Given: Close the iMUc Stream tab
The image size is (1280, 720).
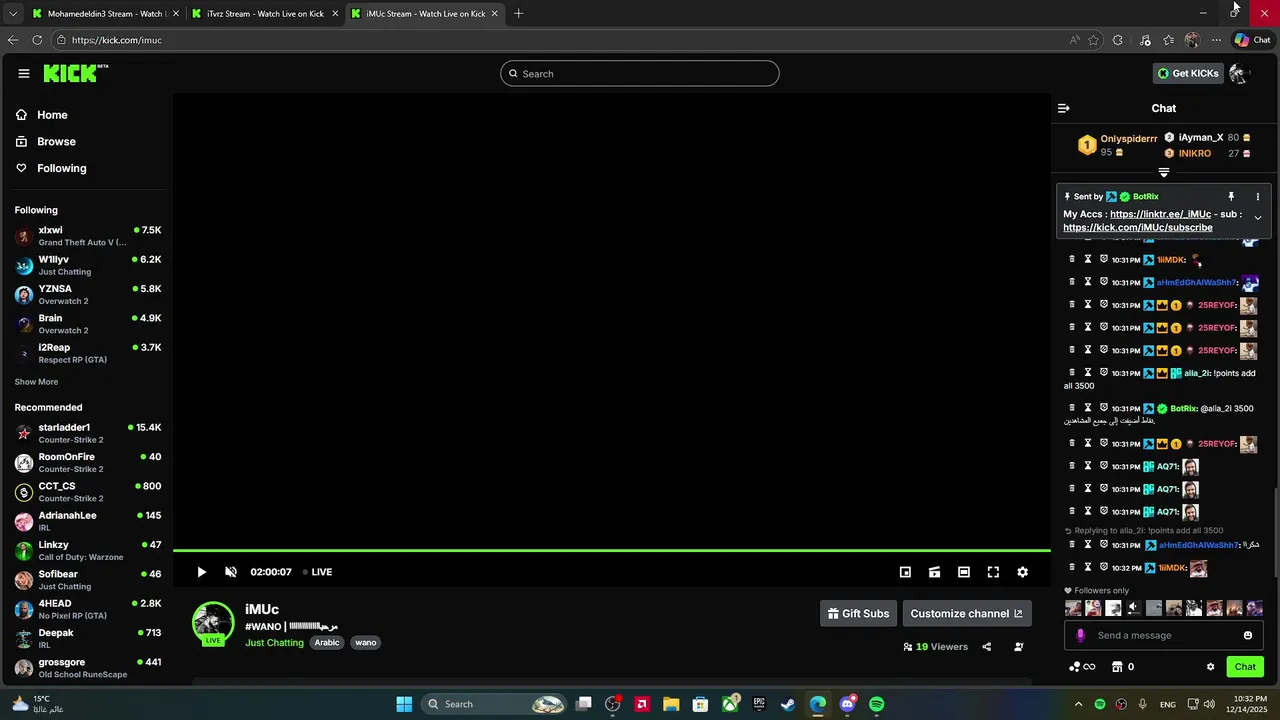Looking at the screenshot, I should [x=495, y=14].
